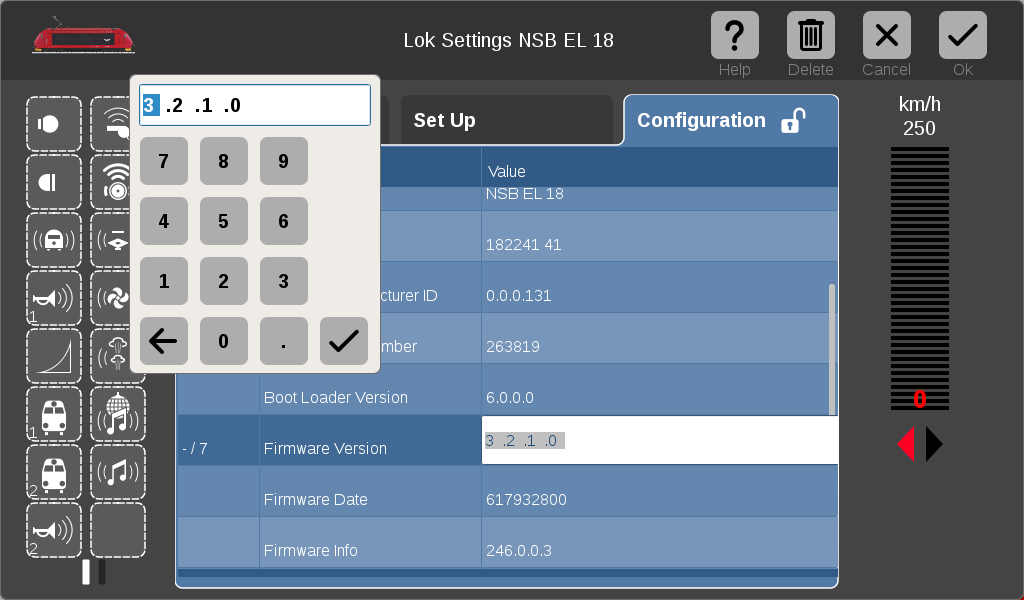Set direction with red left arrow
The image size is (1024, 600).
(x=906, y=445)
